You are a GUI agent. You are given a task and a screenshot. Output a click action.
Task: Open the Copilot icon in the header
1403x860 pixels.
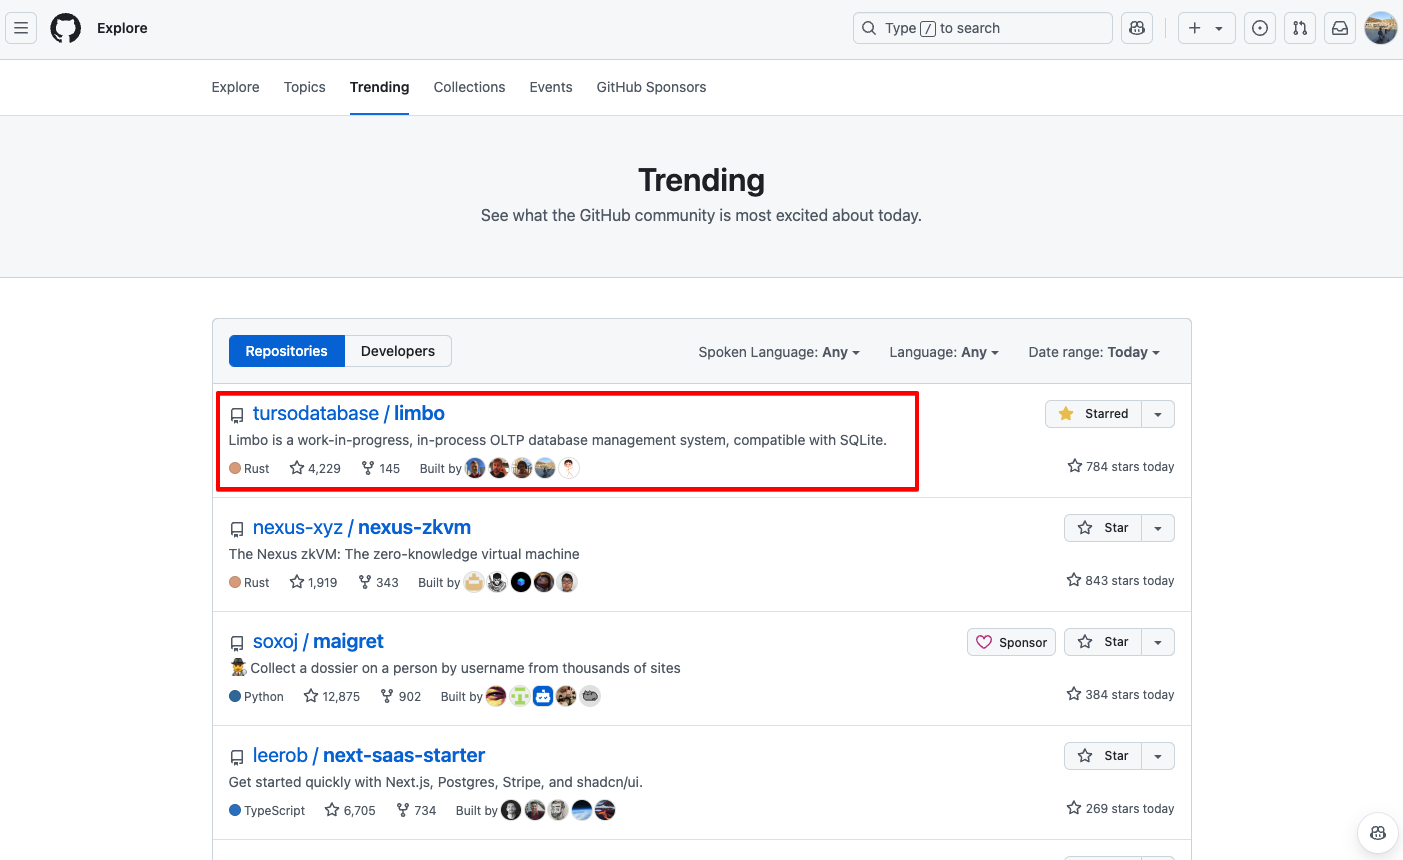1137,28
